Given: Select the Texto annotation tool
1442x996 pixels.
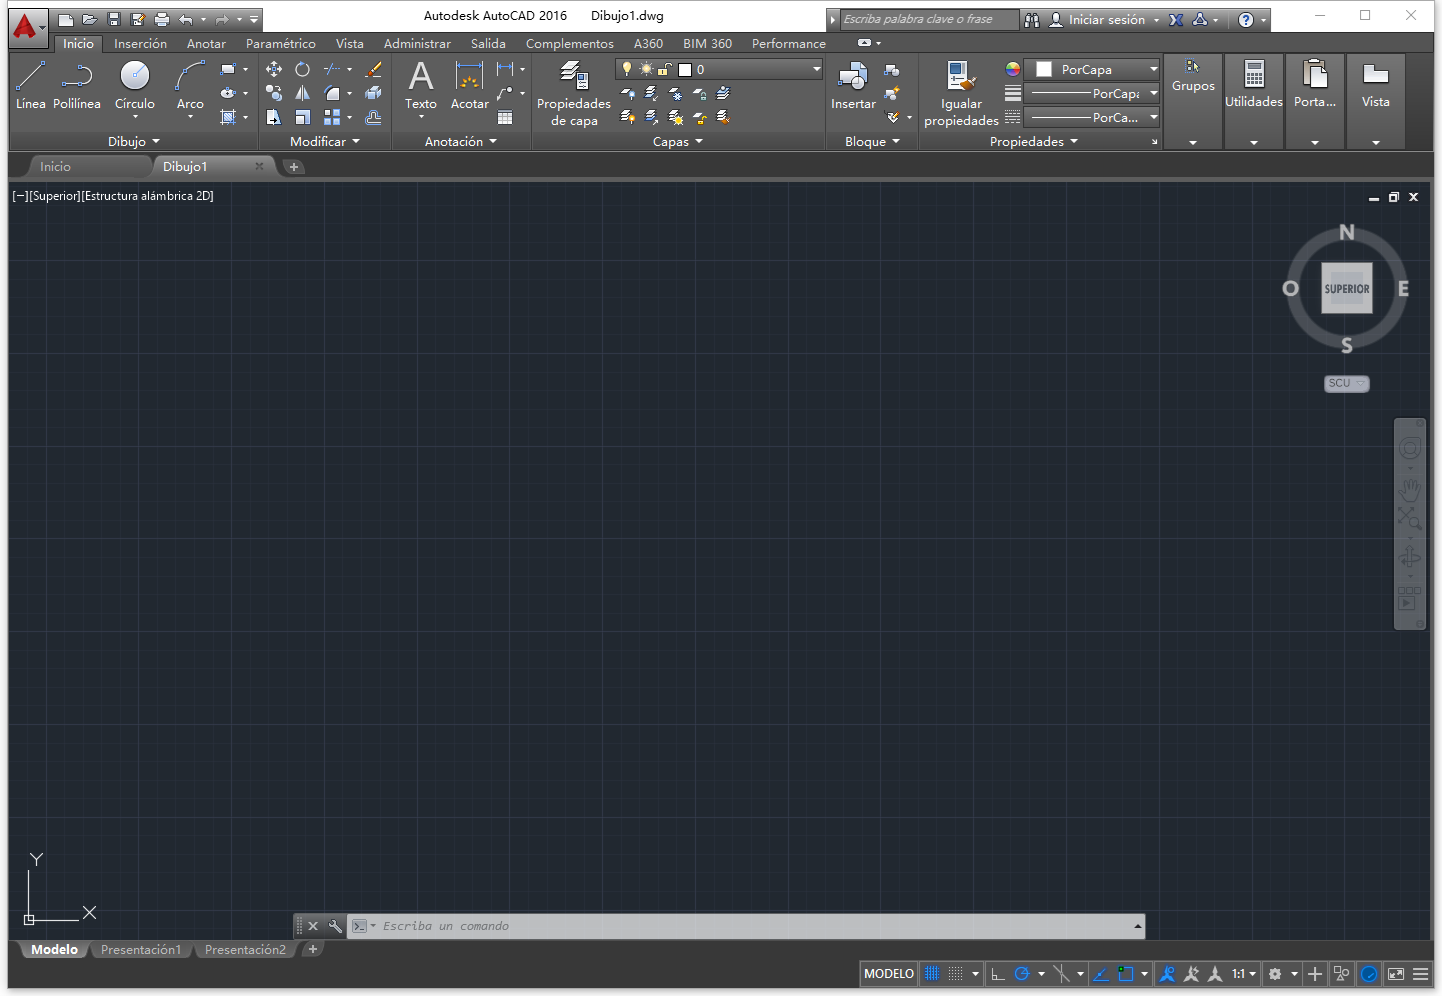Looking at the screenshot, I should (x=421, y=85).
